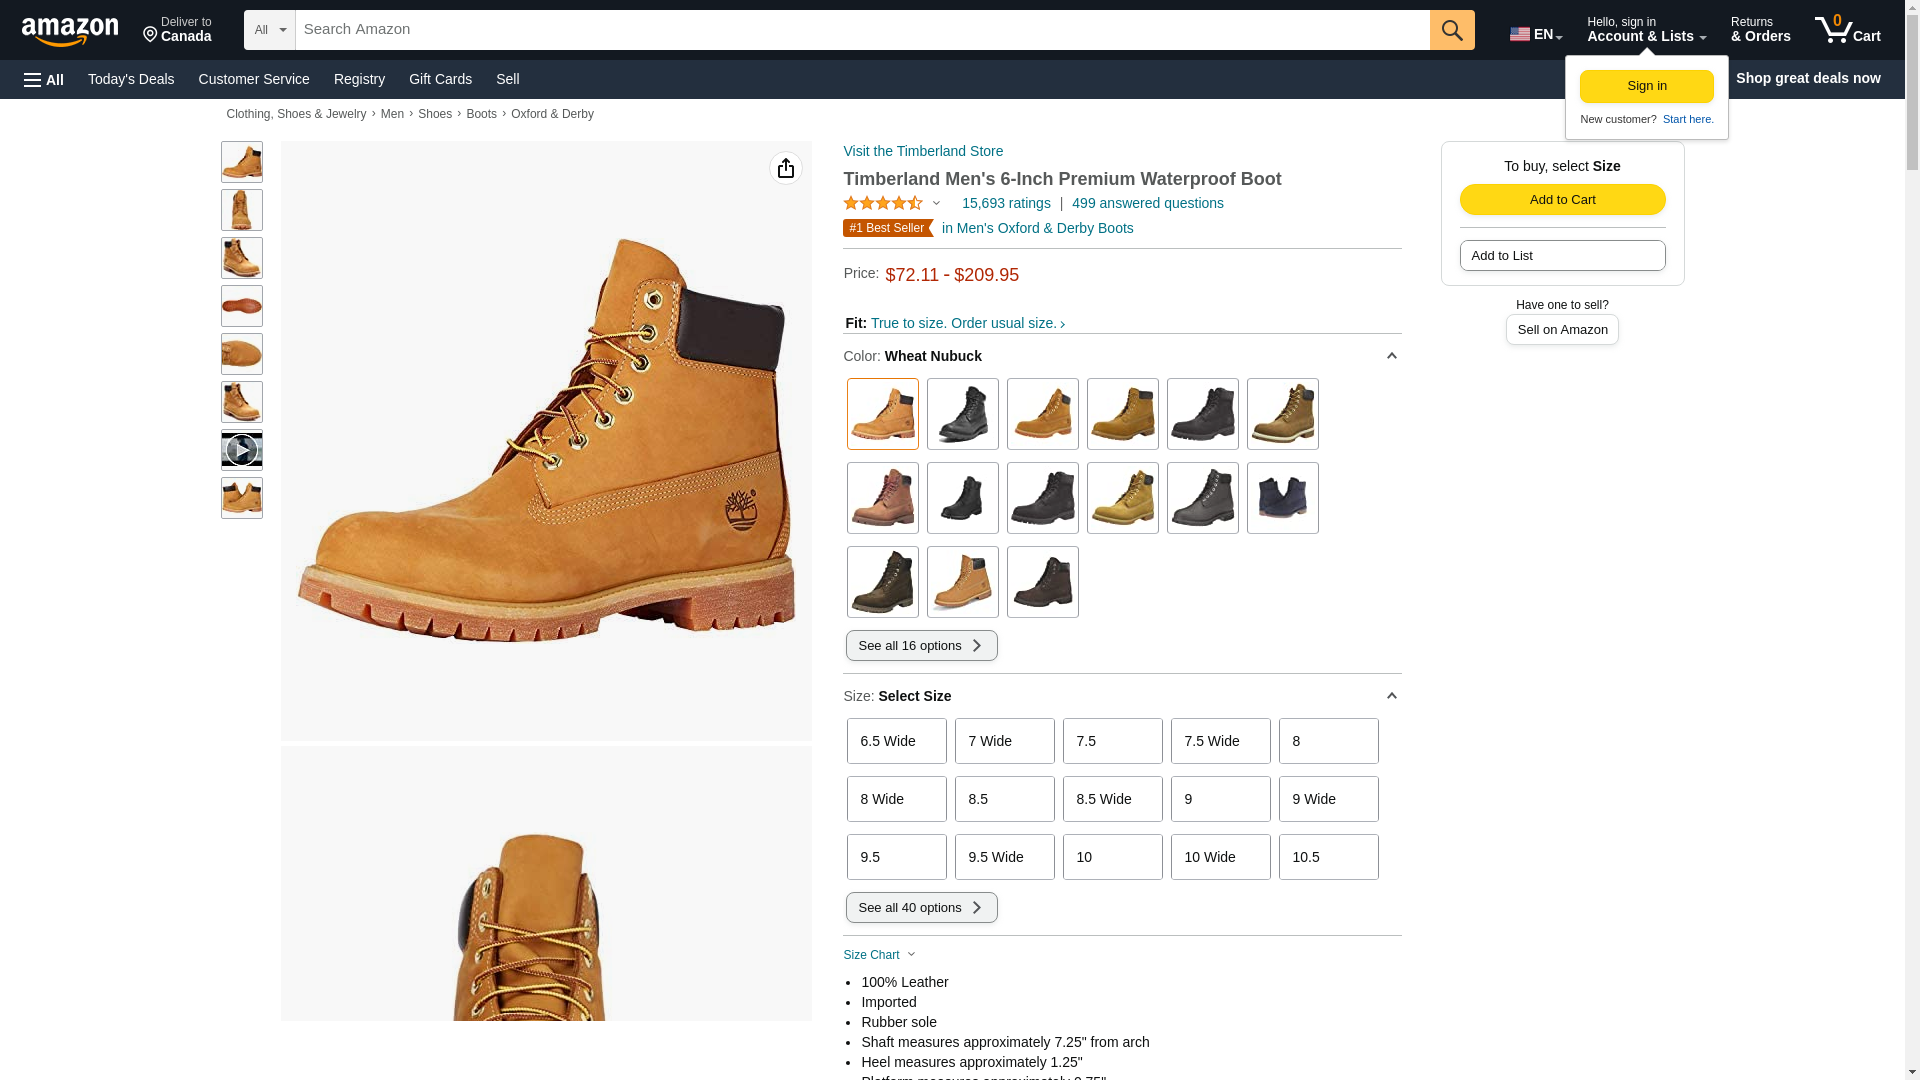
Task: Click into the Search Amazon field
Action: (x=861, y=30)
